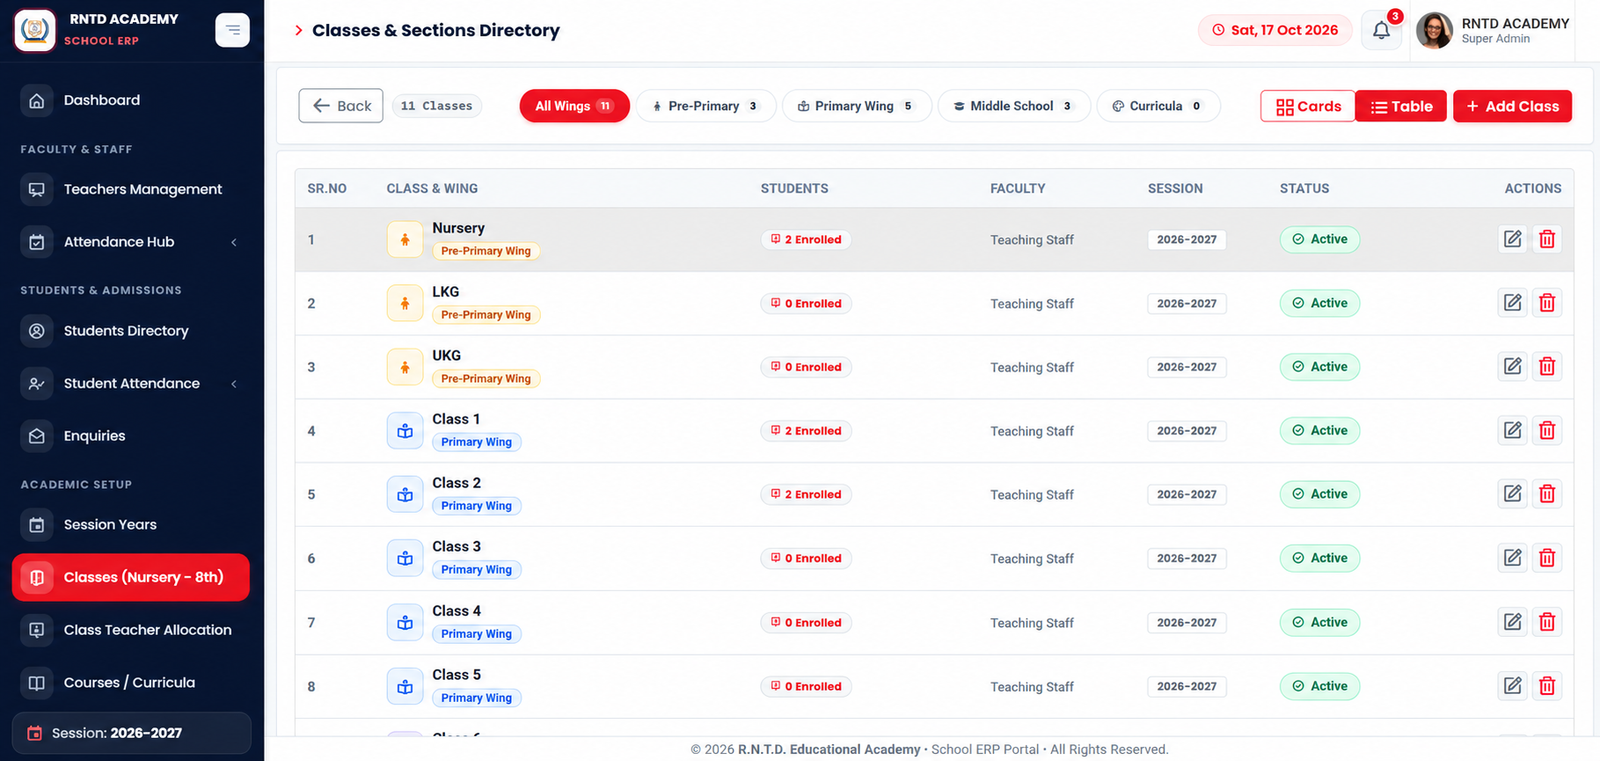
Task: Click the Pre-Primary Wing tag under UKG
Action: coord(486,379)
